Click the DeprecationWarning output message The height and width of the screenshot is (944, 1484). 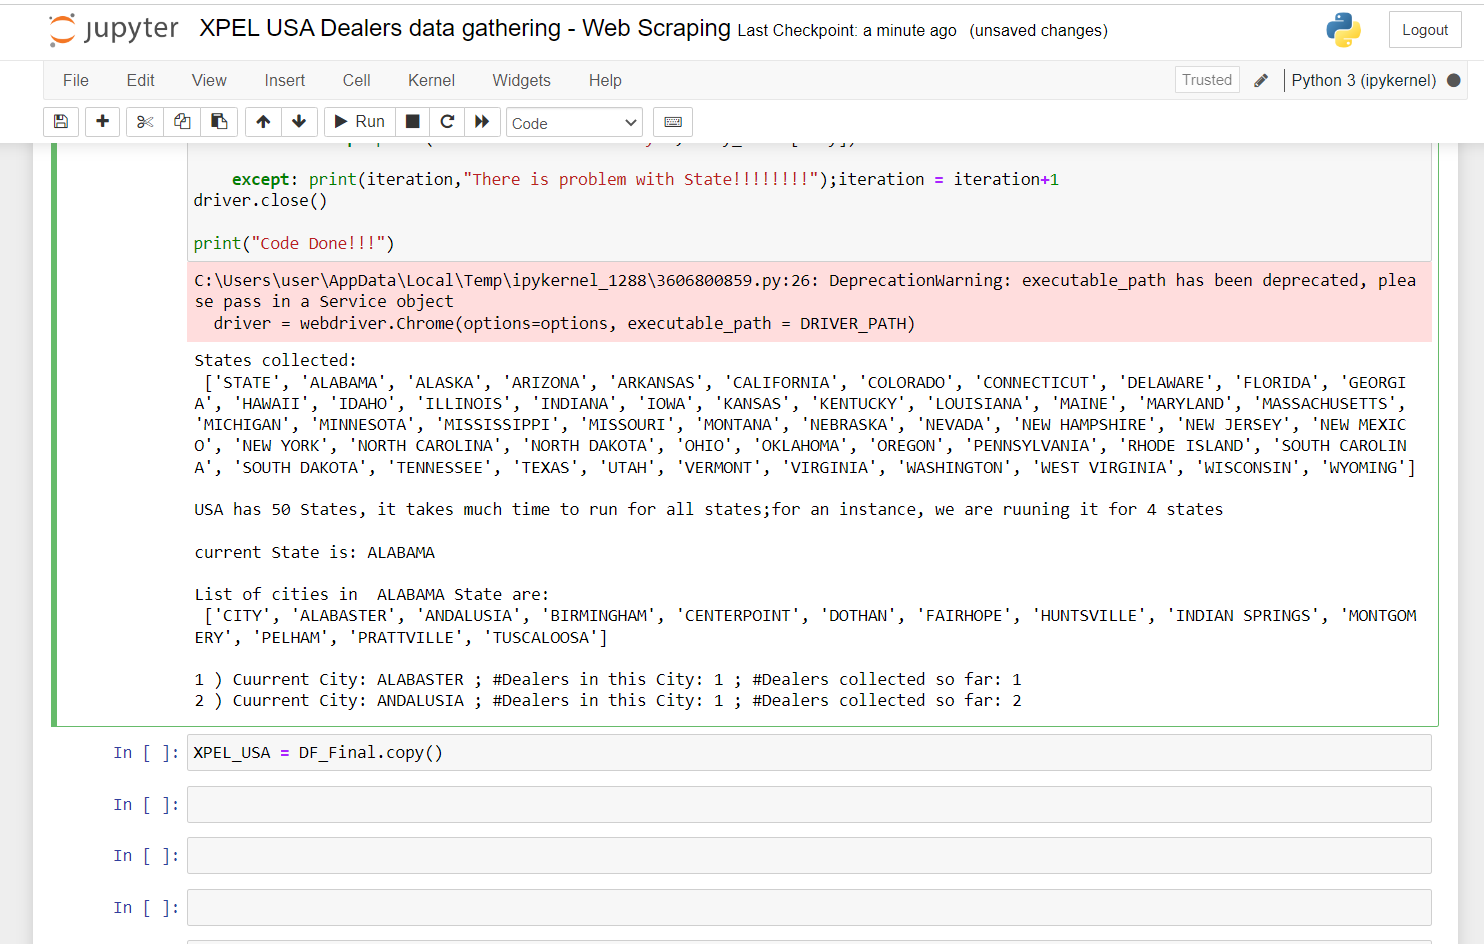click(x=809, y=302)
